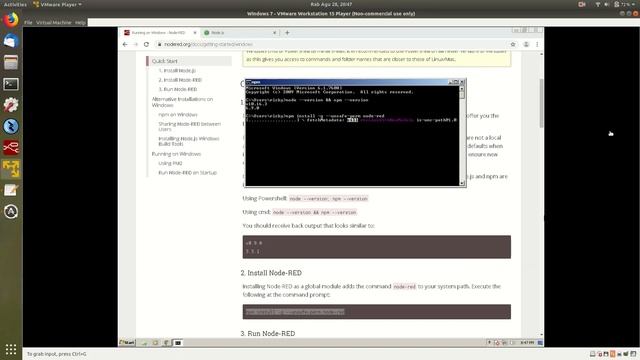Click the date and time in top bar
The image size is (640, 360).
coord(331,4)
